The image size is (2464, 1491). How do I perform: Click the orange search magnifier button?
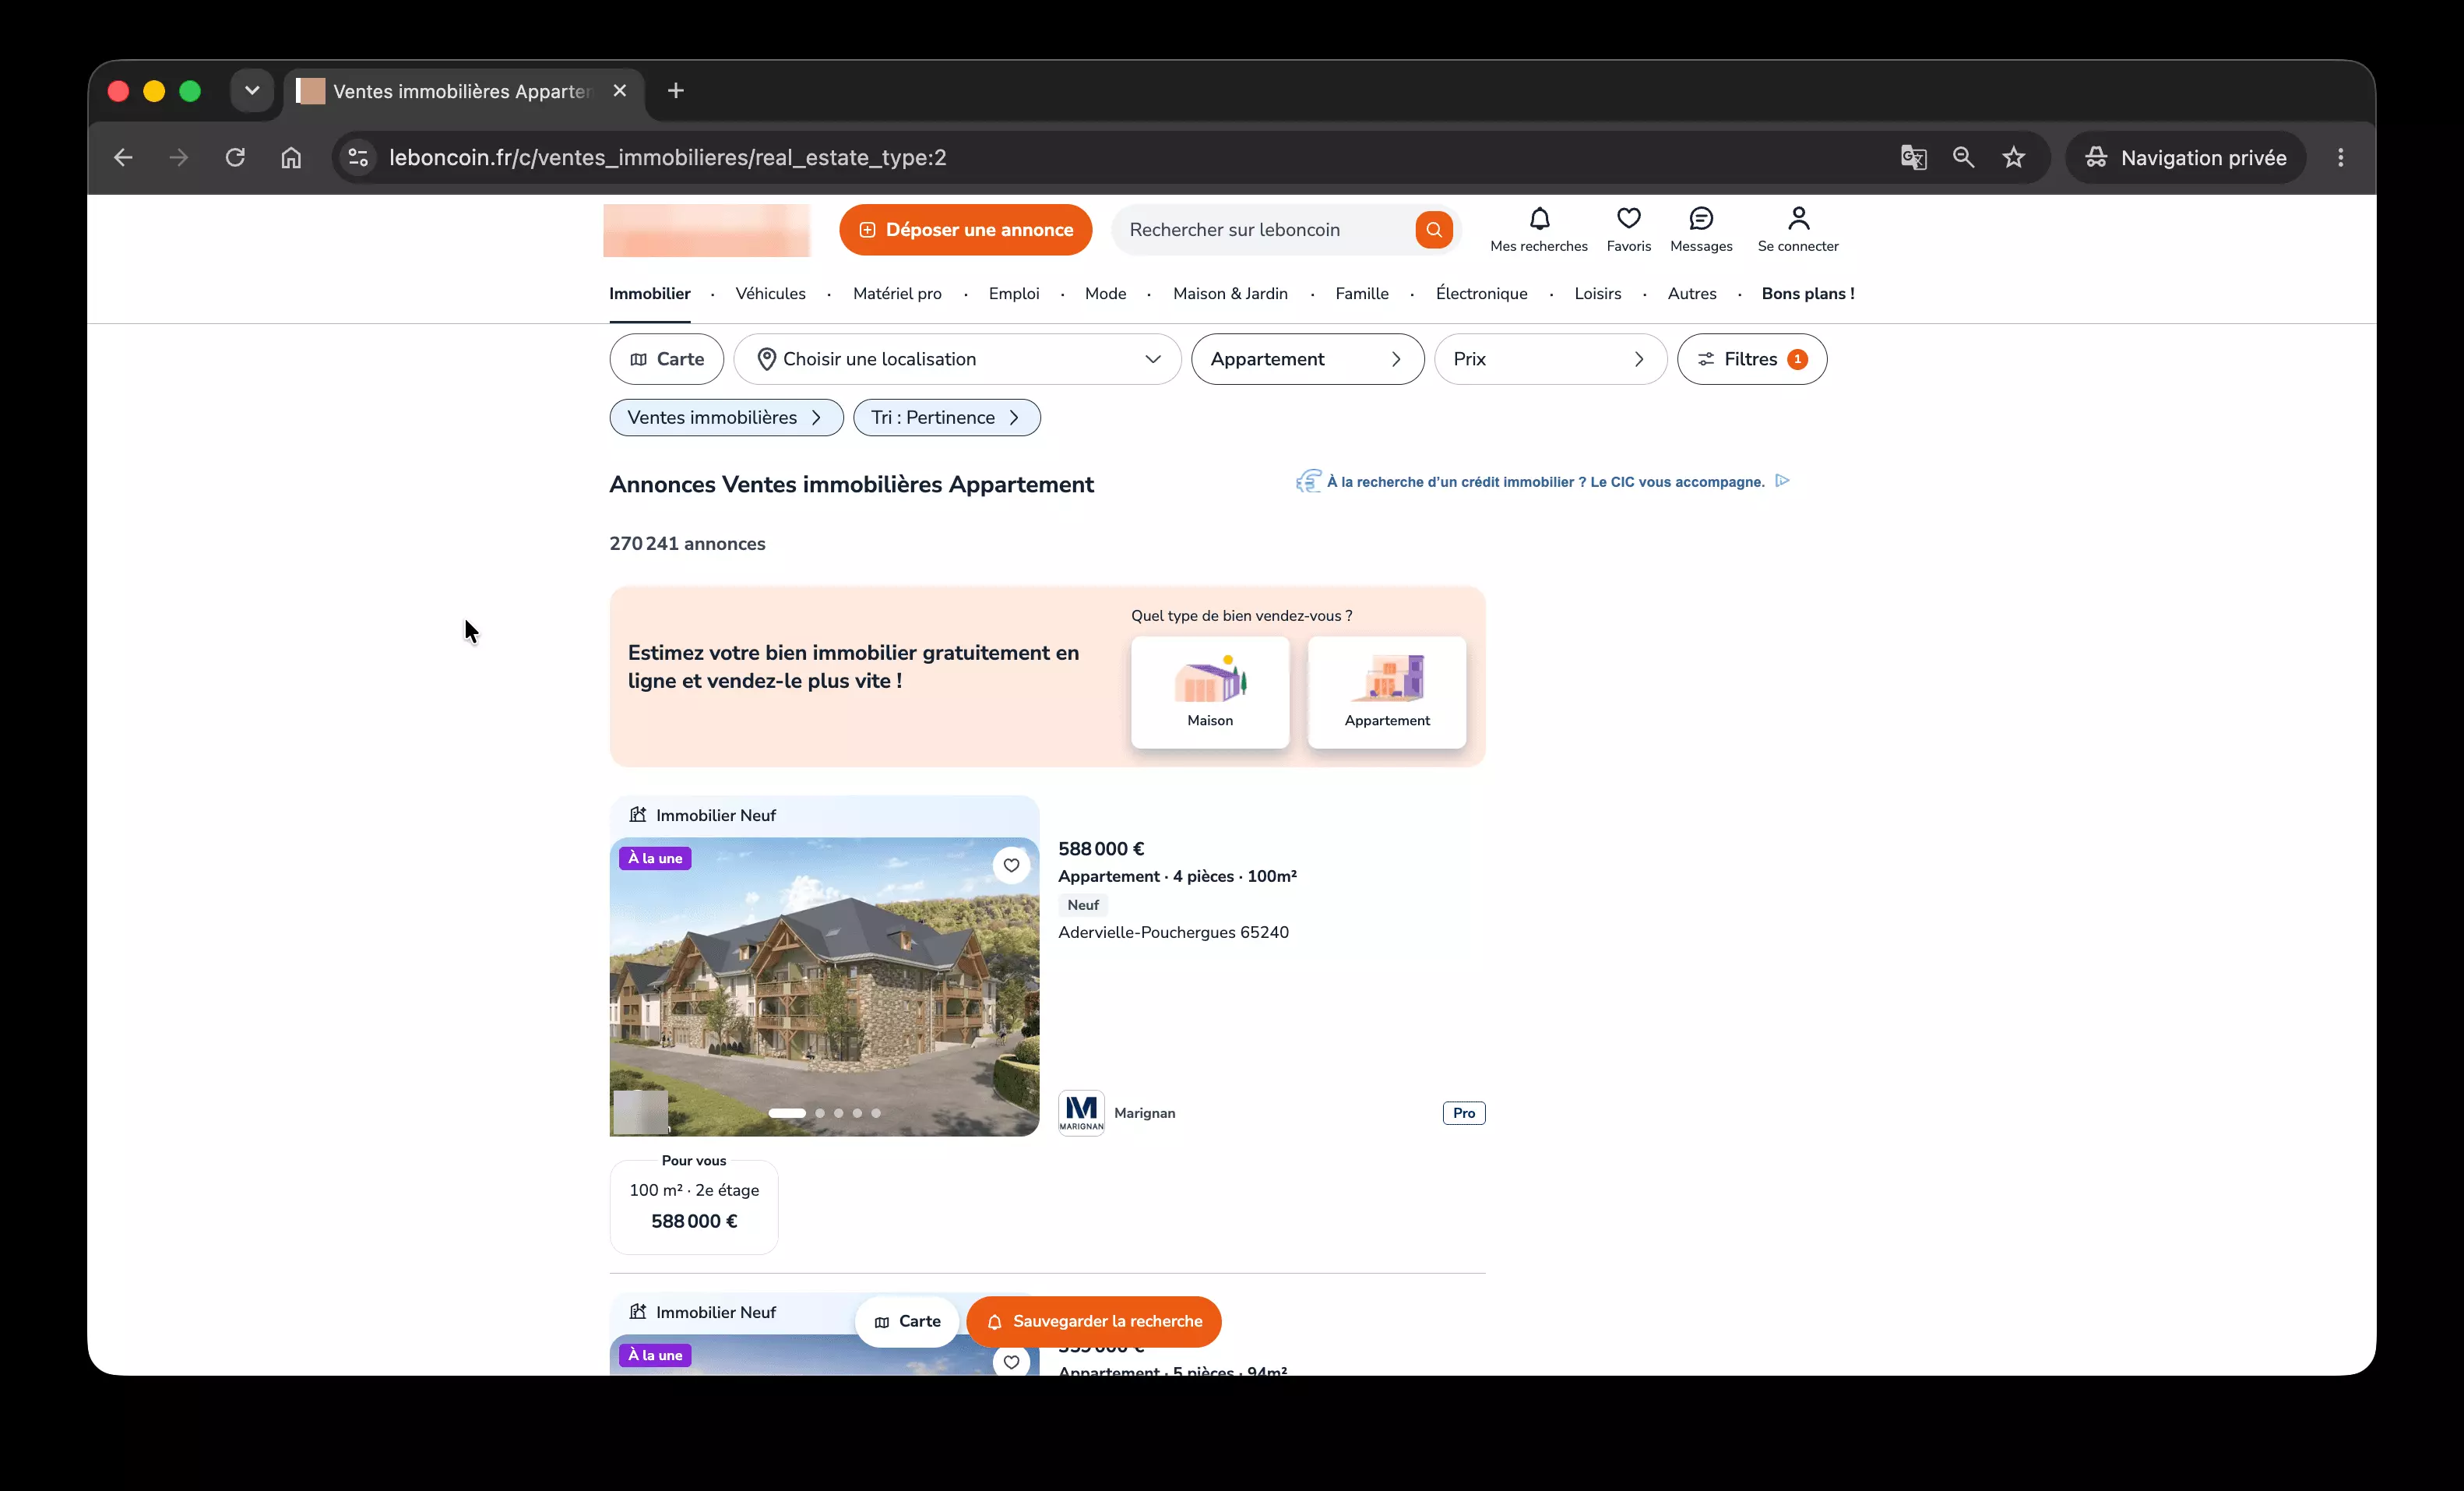[1434, 229]
